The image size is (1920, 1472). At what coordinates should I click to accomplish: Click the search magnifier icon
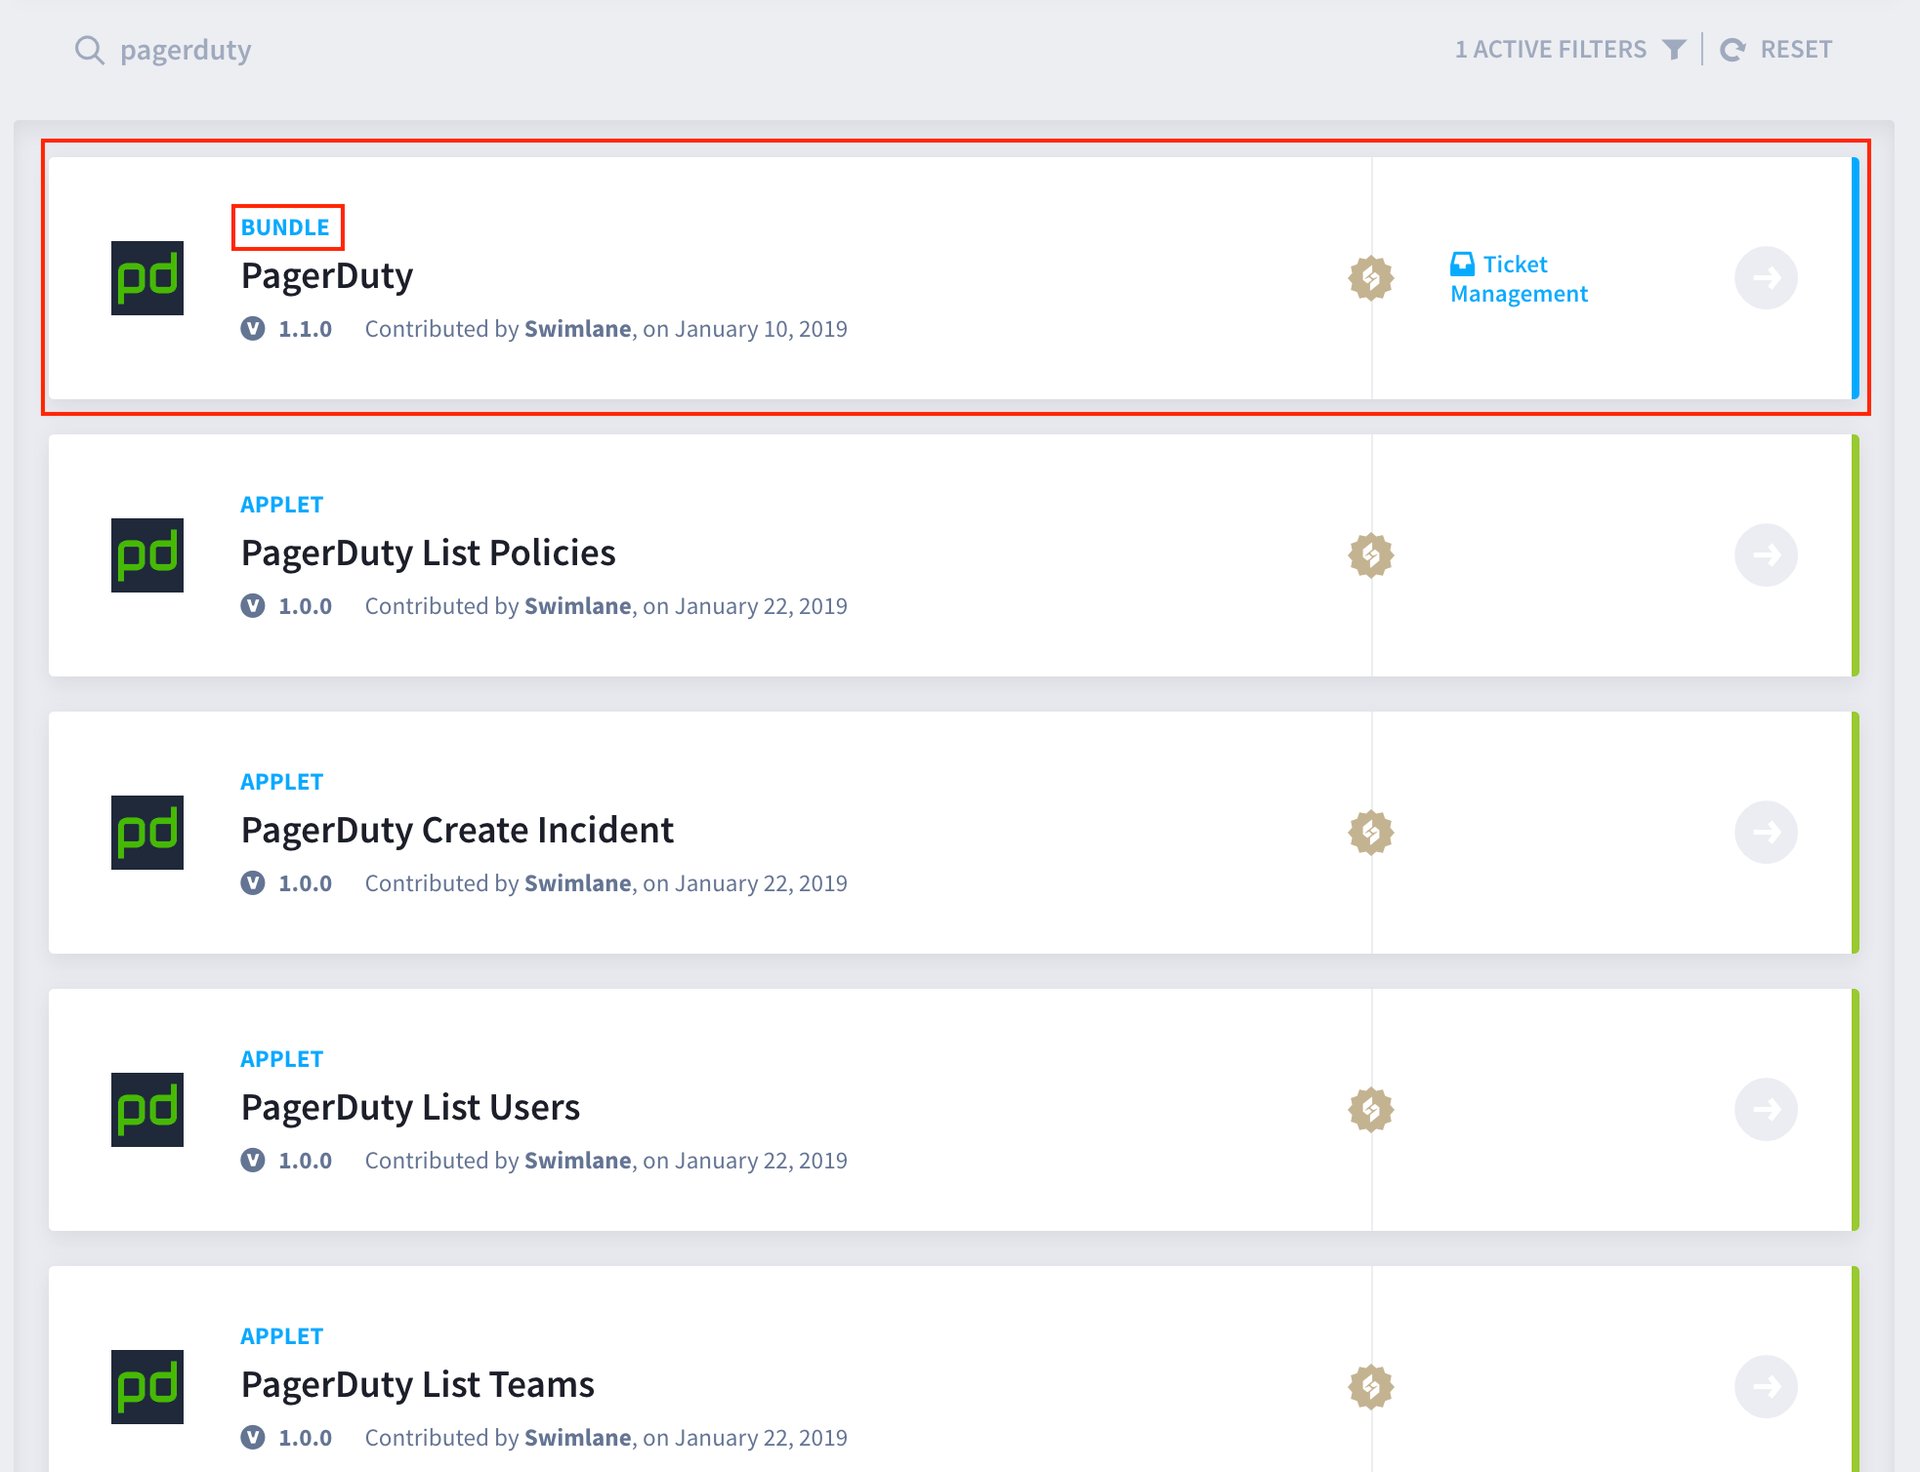pyautogui.click(x=89, y=50)
